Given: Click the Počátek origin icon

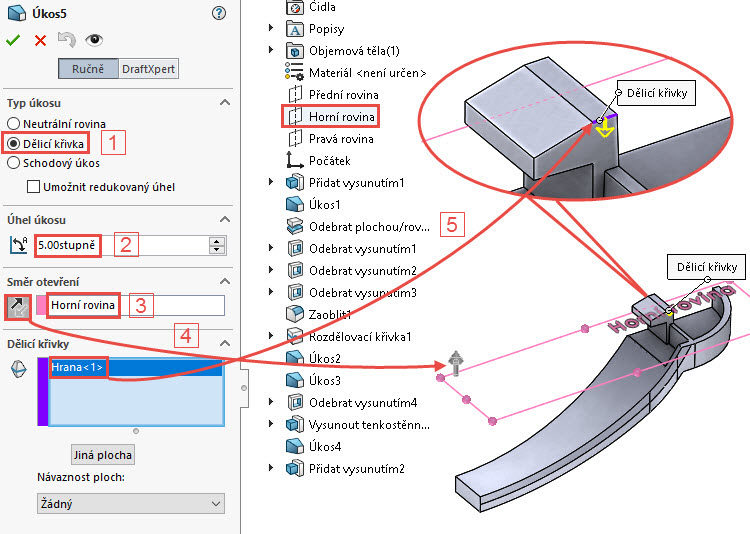Looking at the screenshot, I should pos(295,160).
